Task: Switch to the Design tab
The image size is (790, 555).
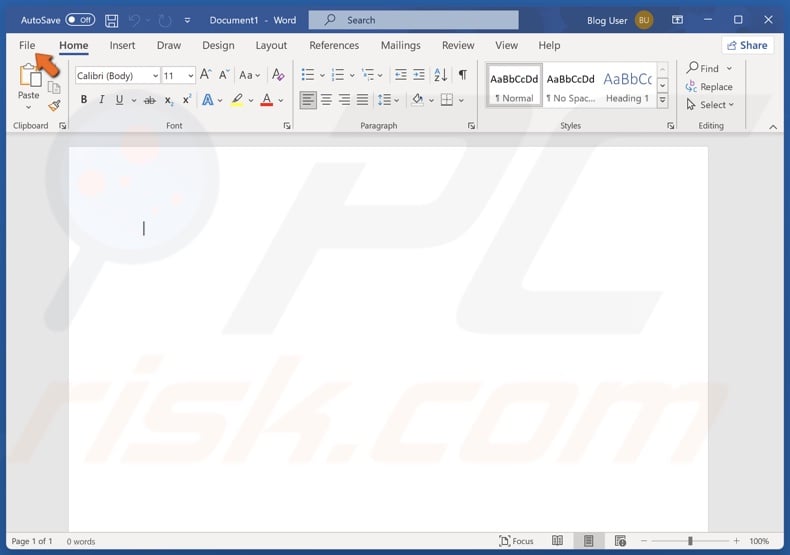Action: (x=218, y=45)
